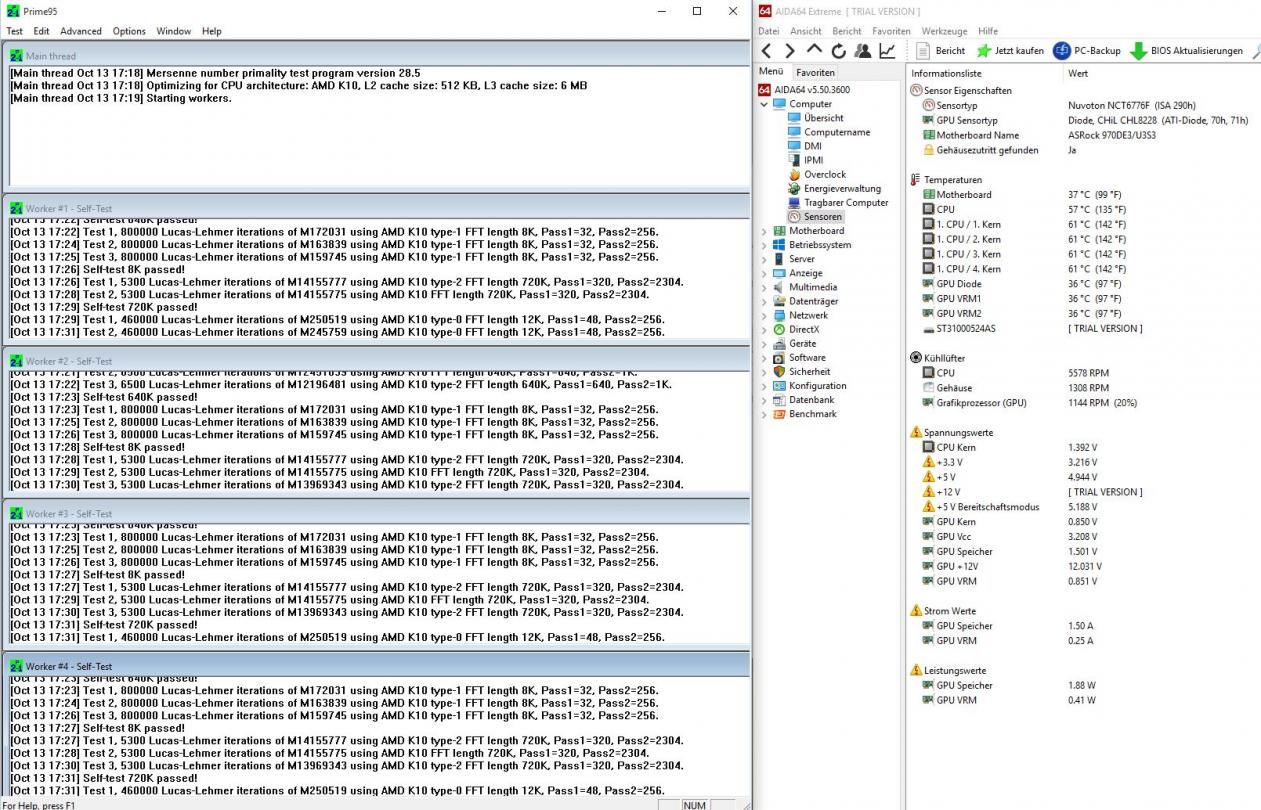Open the Ansicht menu in AIDA64
The image size is (1261, 810).
pyautogui.click(x=805, y=31)
